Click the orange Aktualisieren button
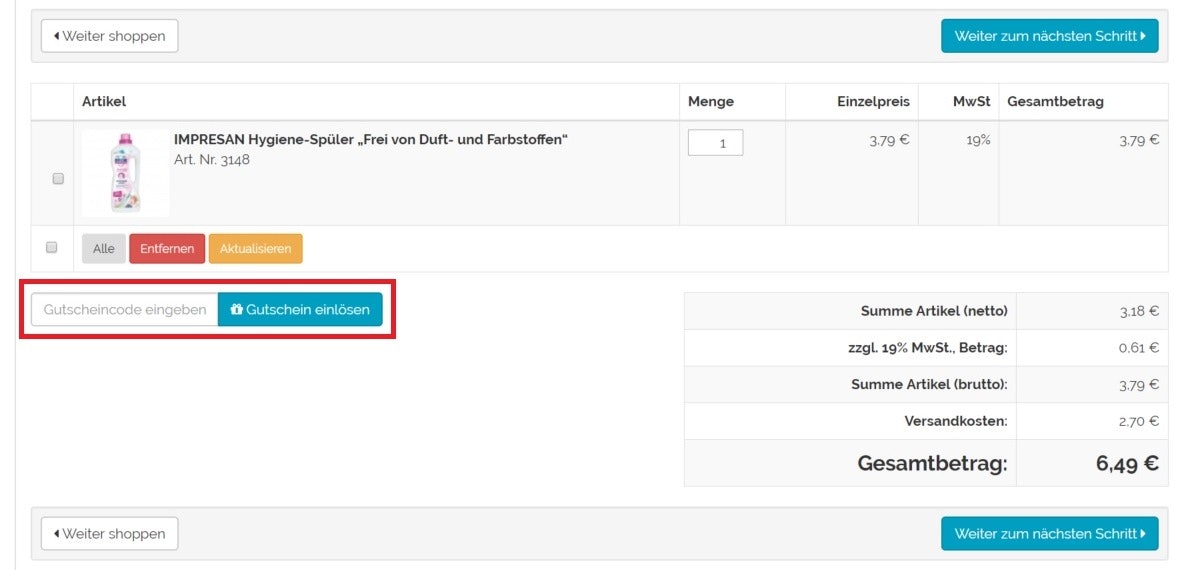1180x570 pixels. (255, 249)
